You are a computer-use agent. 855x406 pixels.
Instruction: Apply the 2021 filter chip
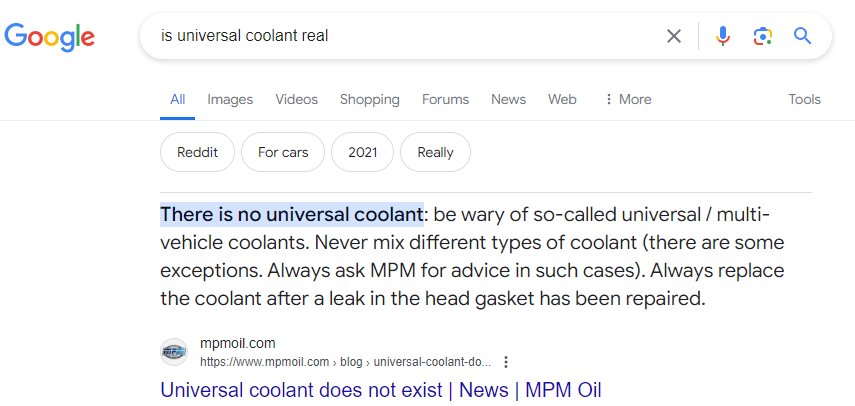pos(363,152)
